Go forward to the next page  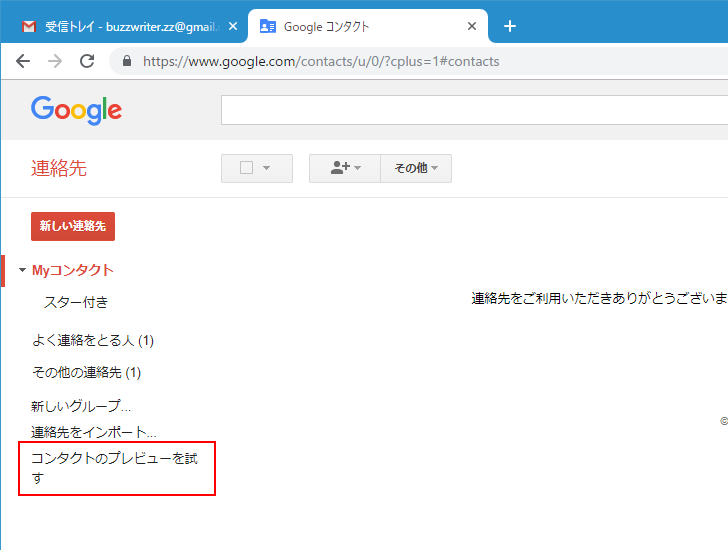coord(55,61)
